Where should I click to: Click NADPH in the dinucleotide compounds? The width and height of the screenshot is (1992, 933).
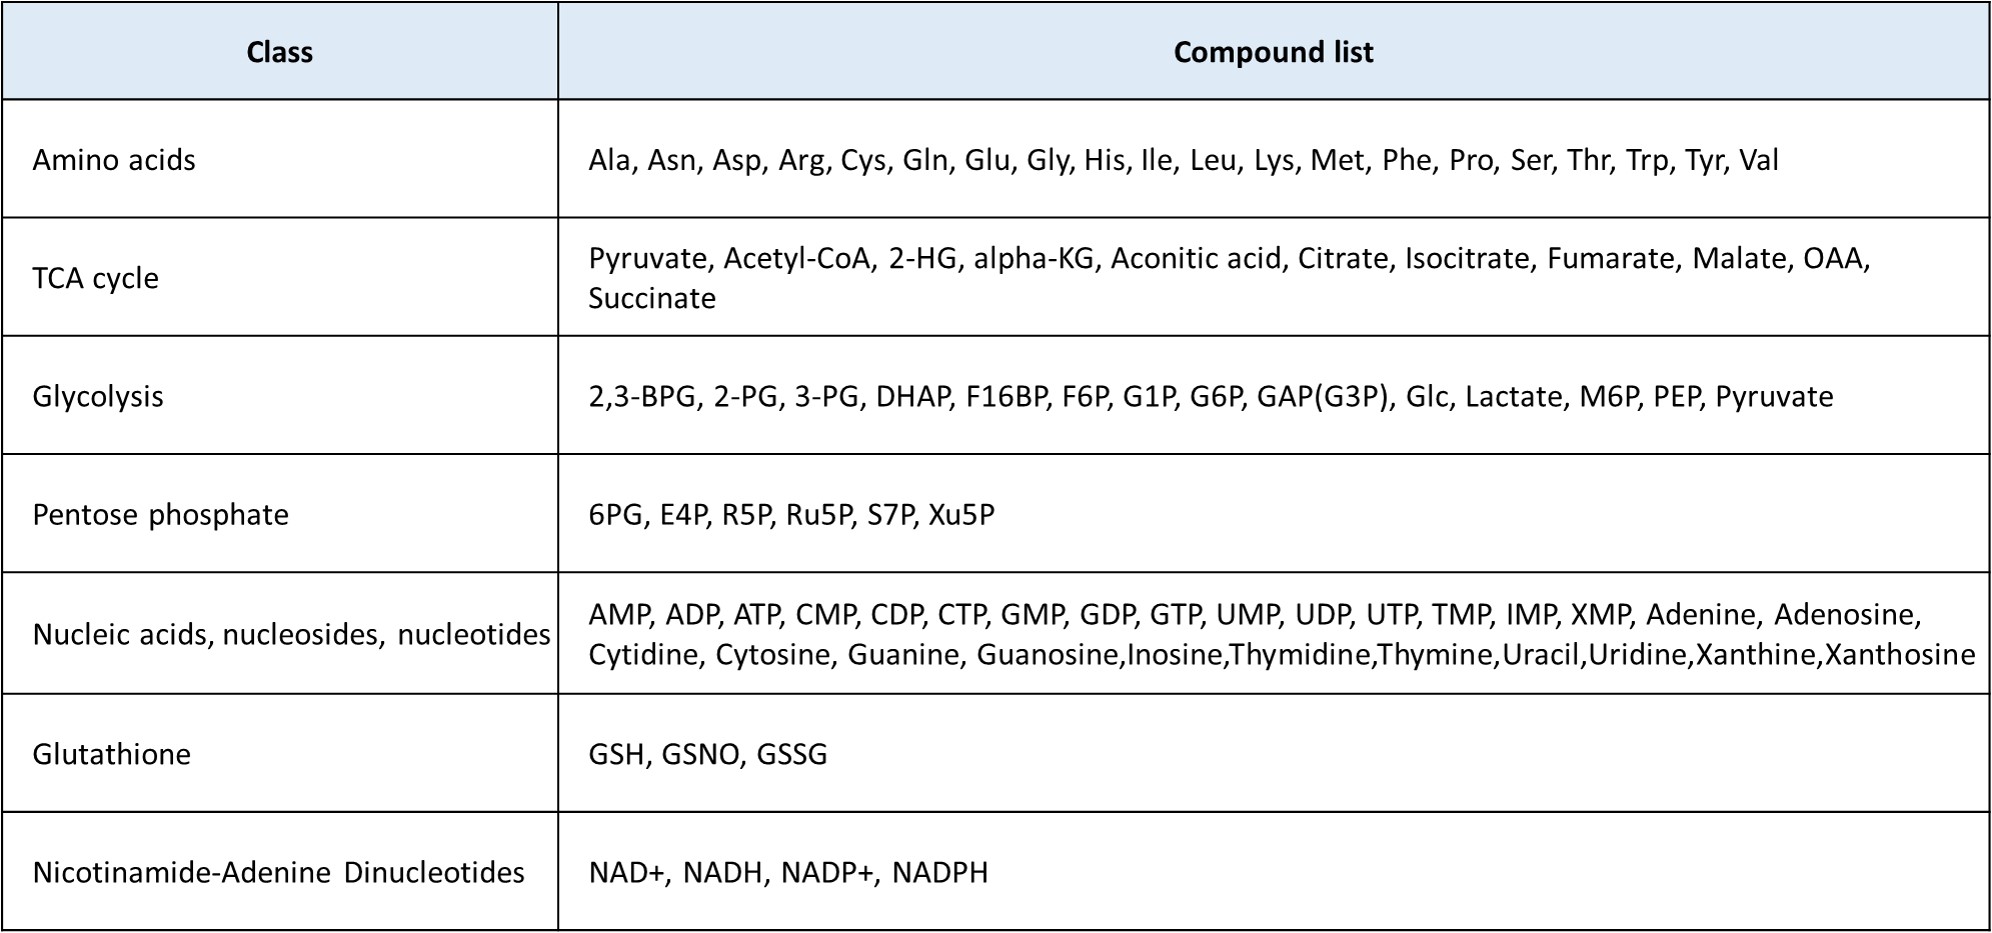click(940, 872)
